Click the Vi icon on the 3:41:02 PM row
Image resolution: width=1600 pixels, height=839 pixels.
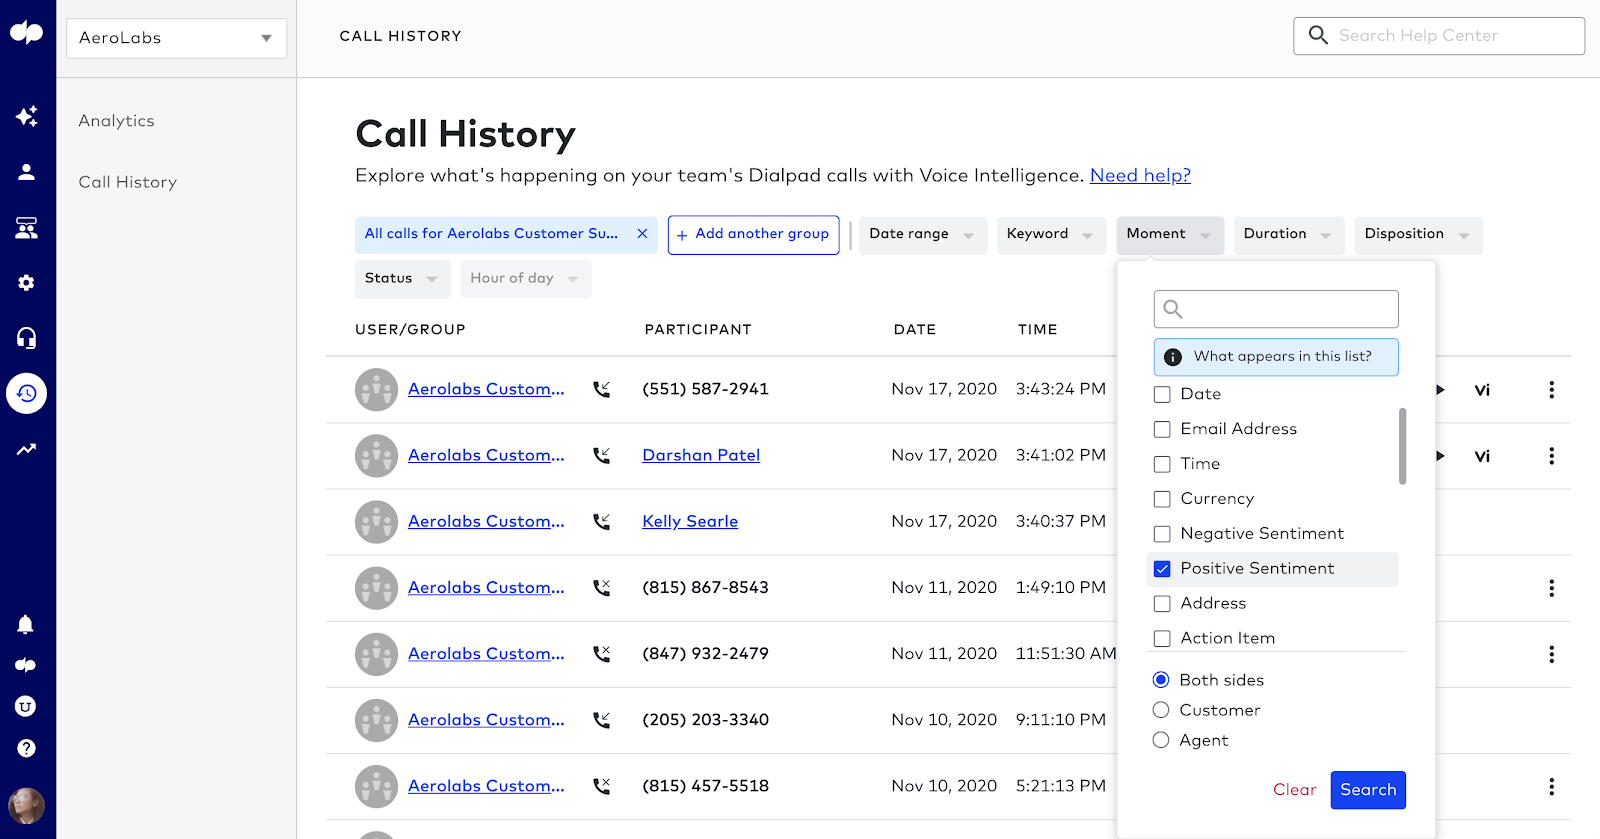point(1482,456)
